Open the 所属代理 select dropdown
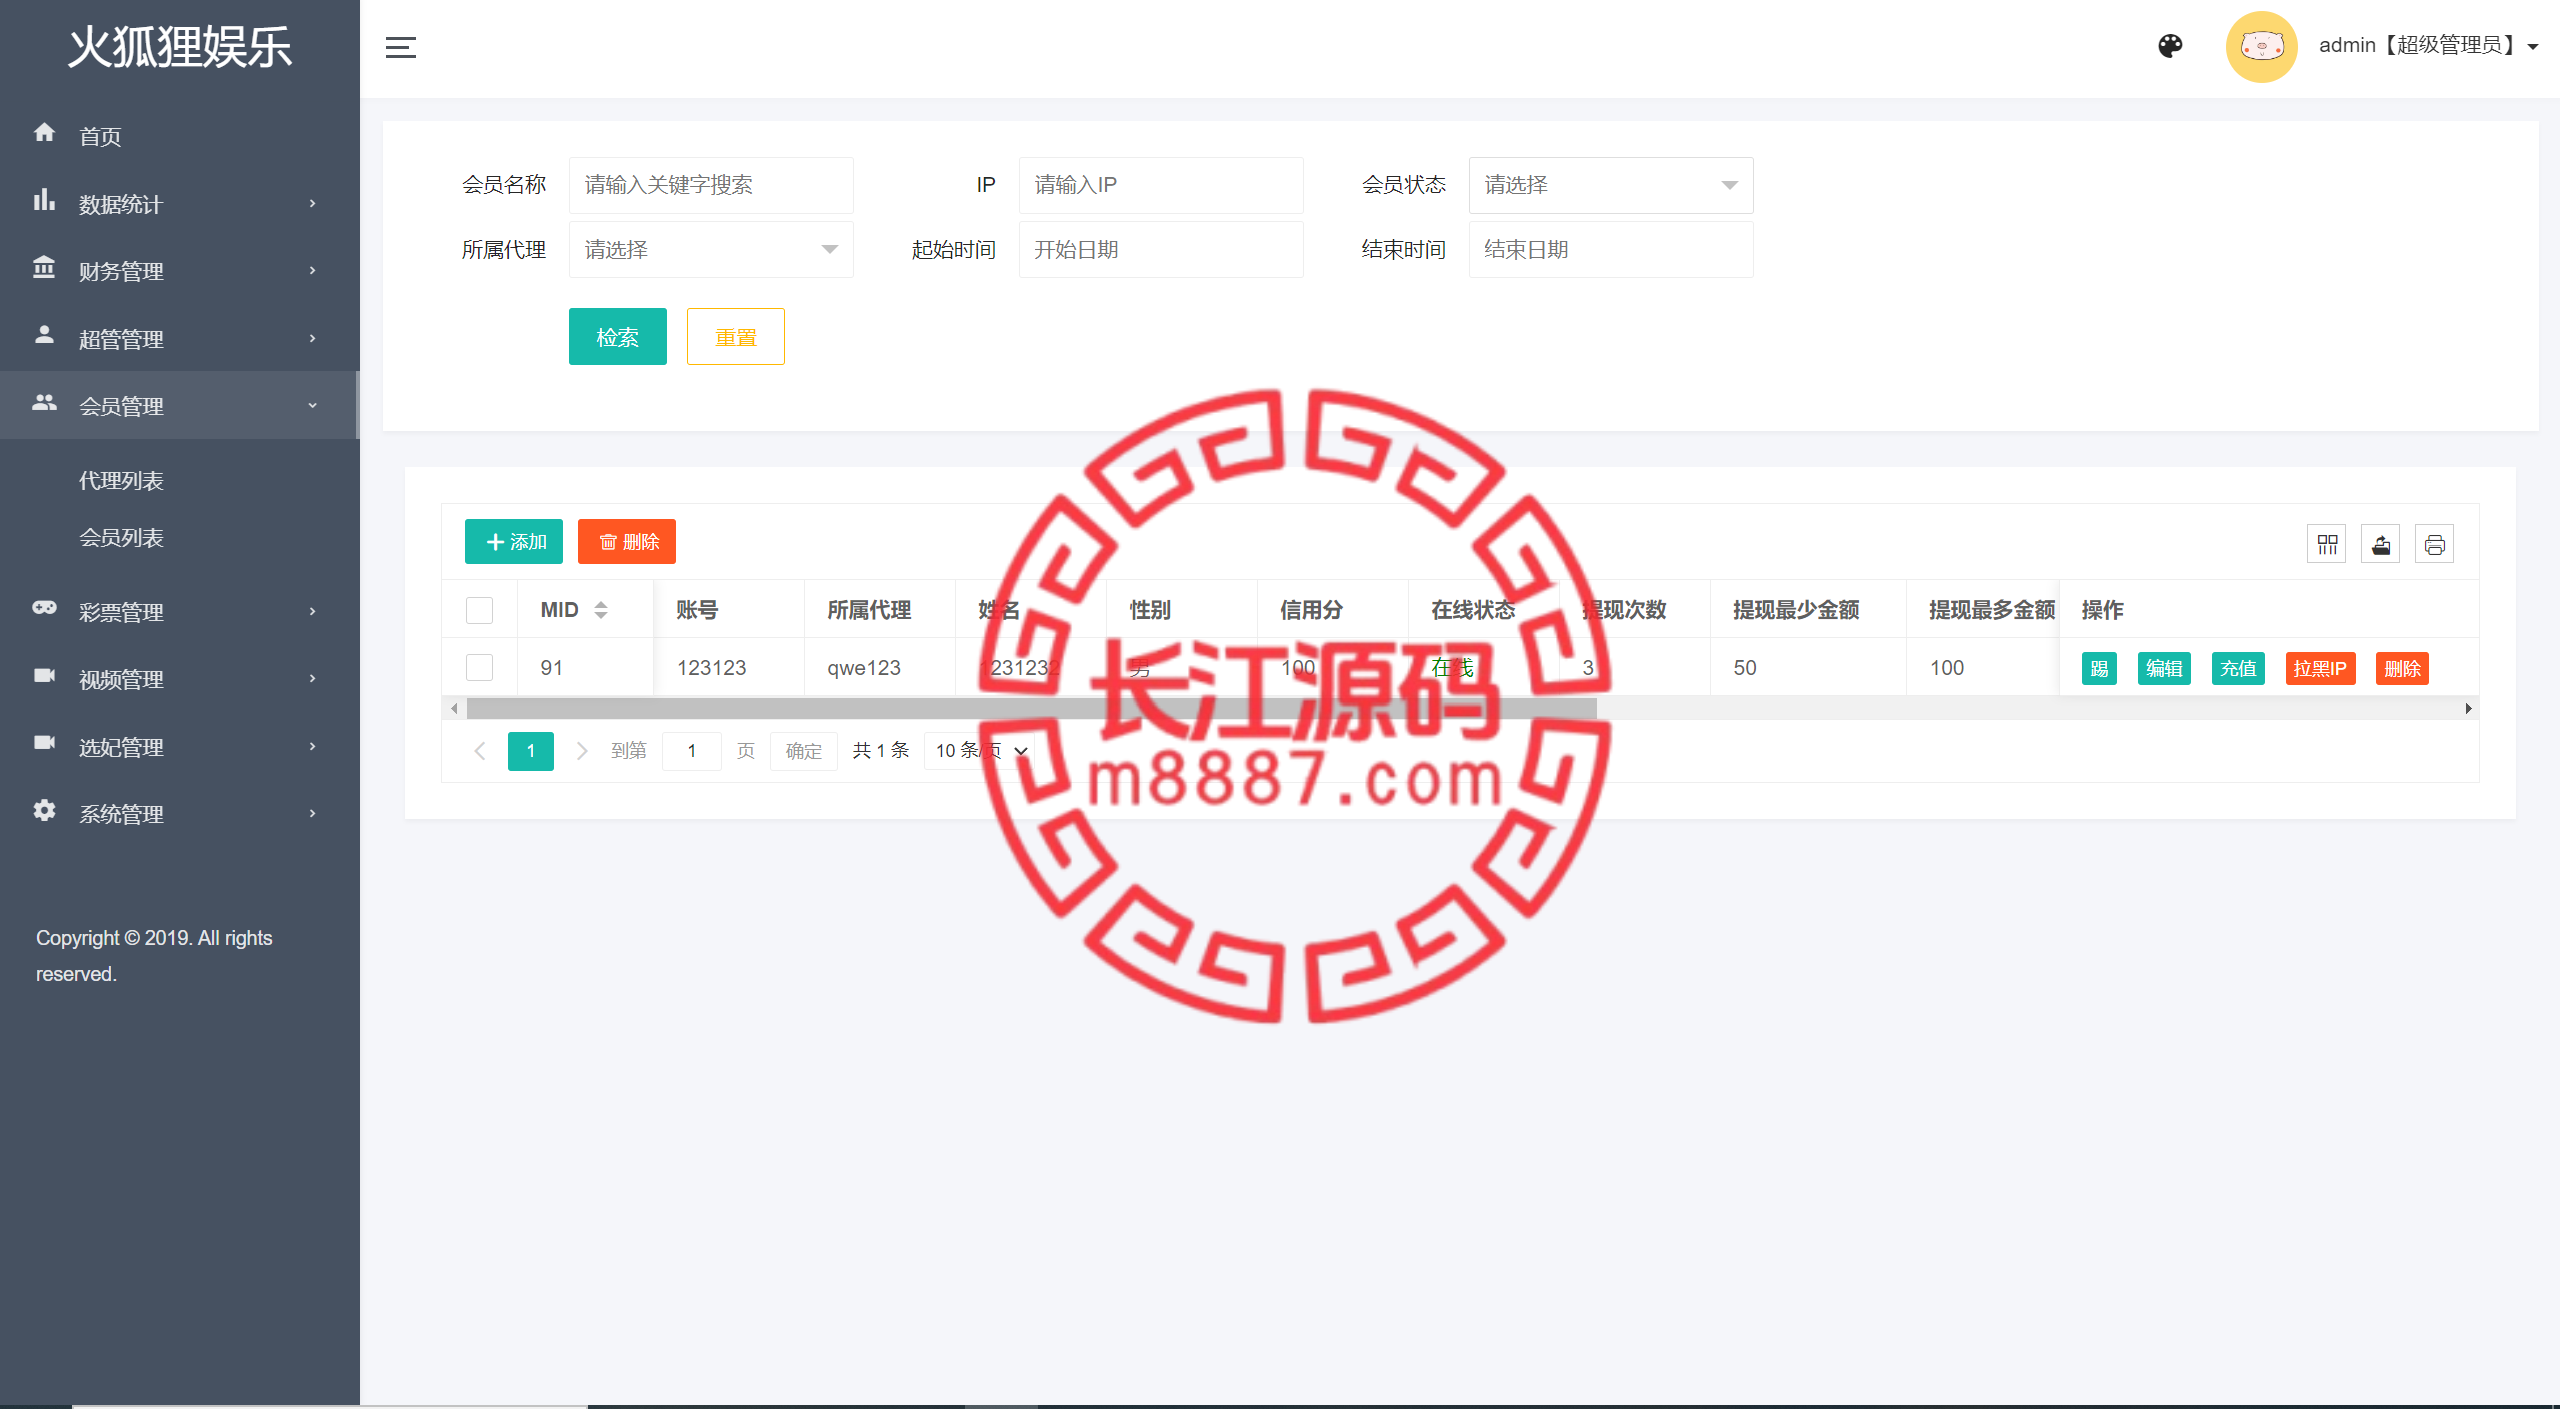 (711, 250)
